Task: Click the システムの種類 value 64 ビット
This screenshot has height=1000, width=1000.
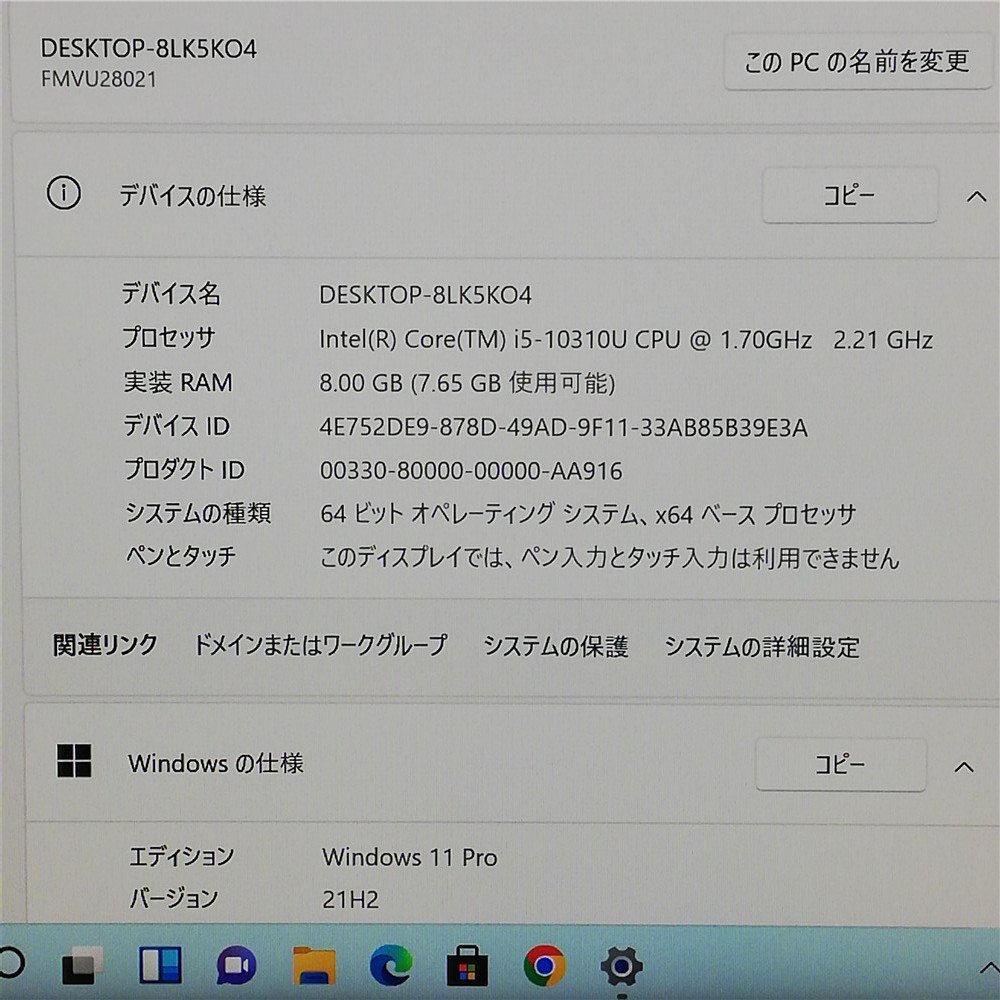Action: [587, 513]
